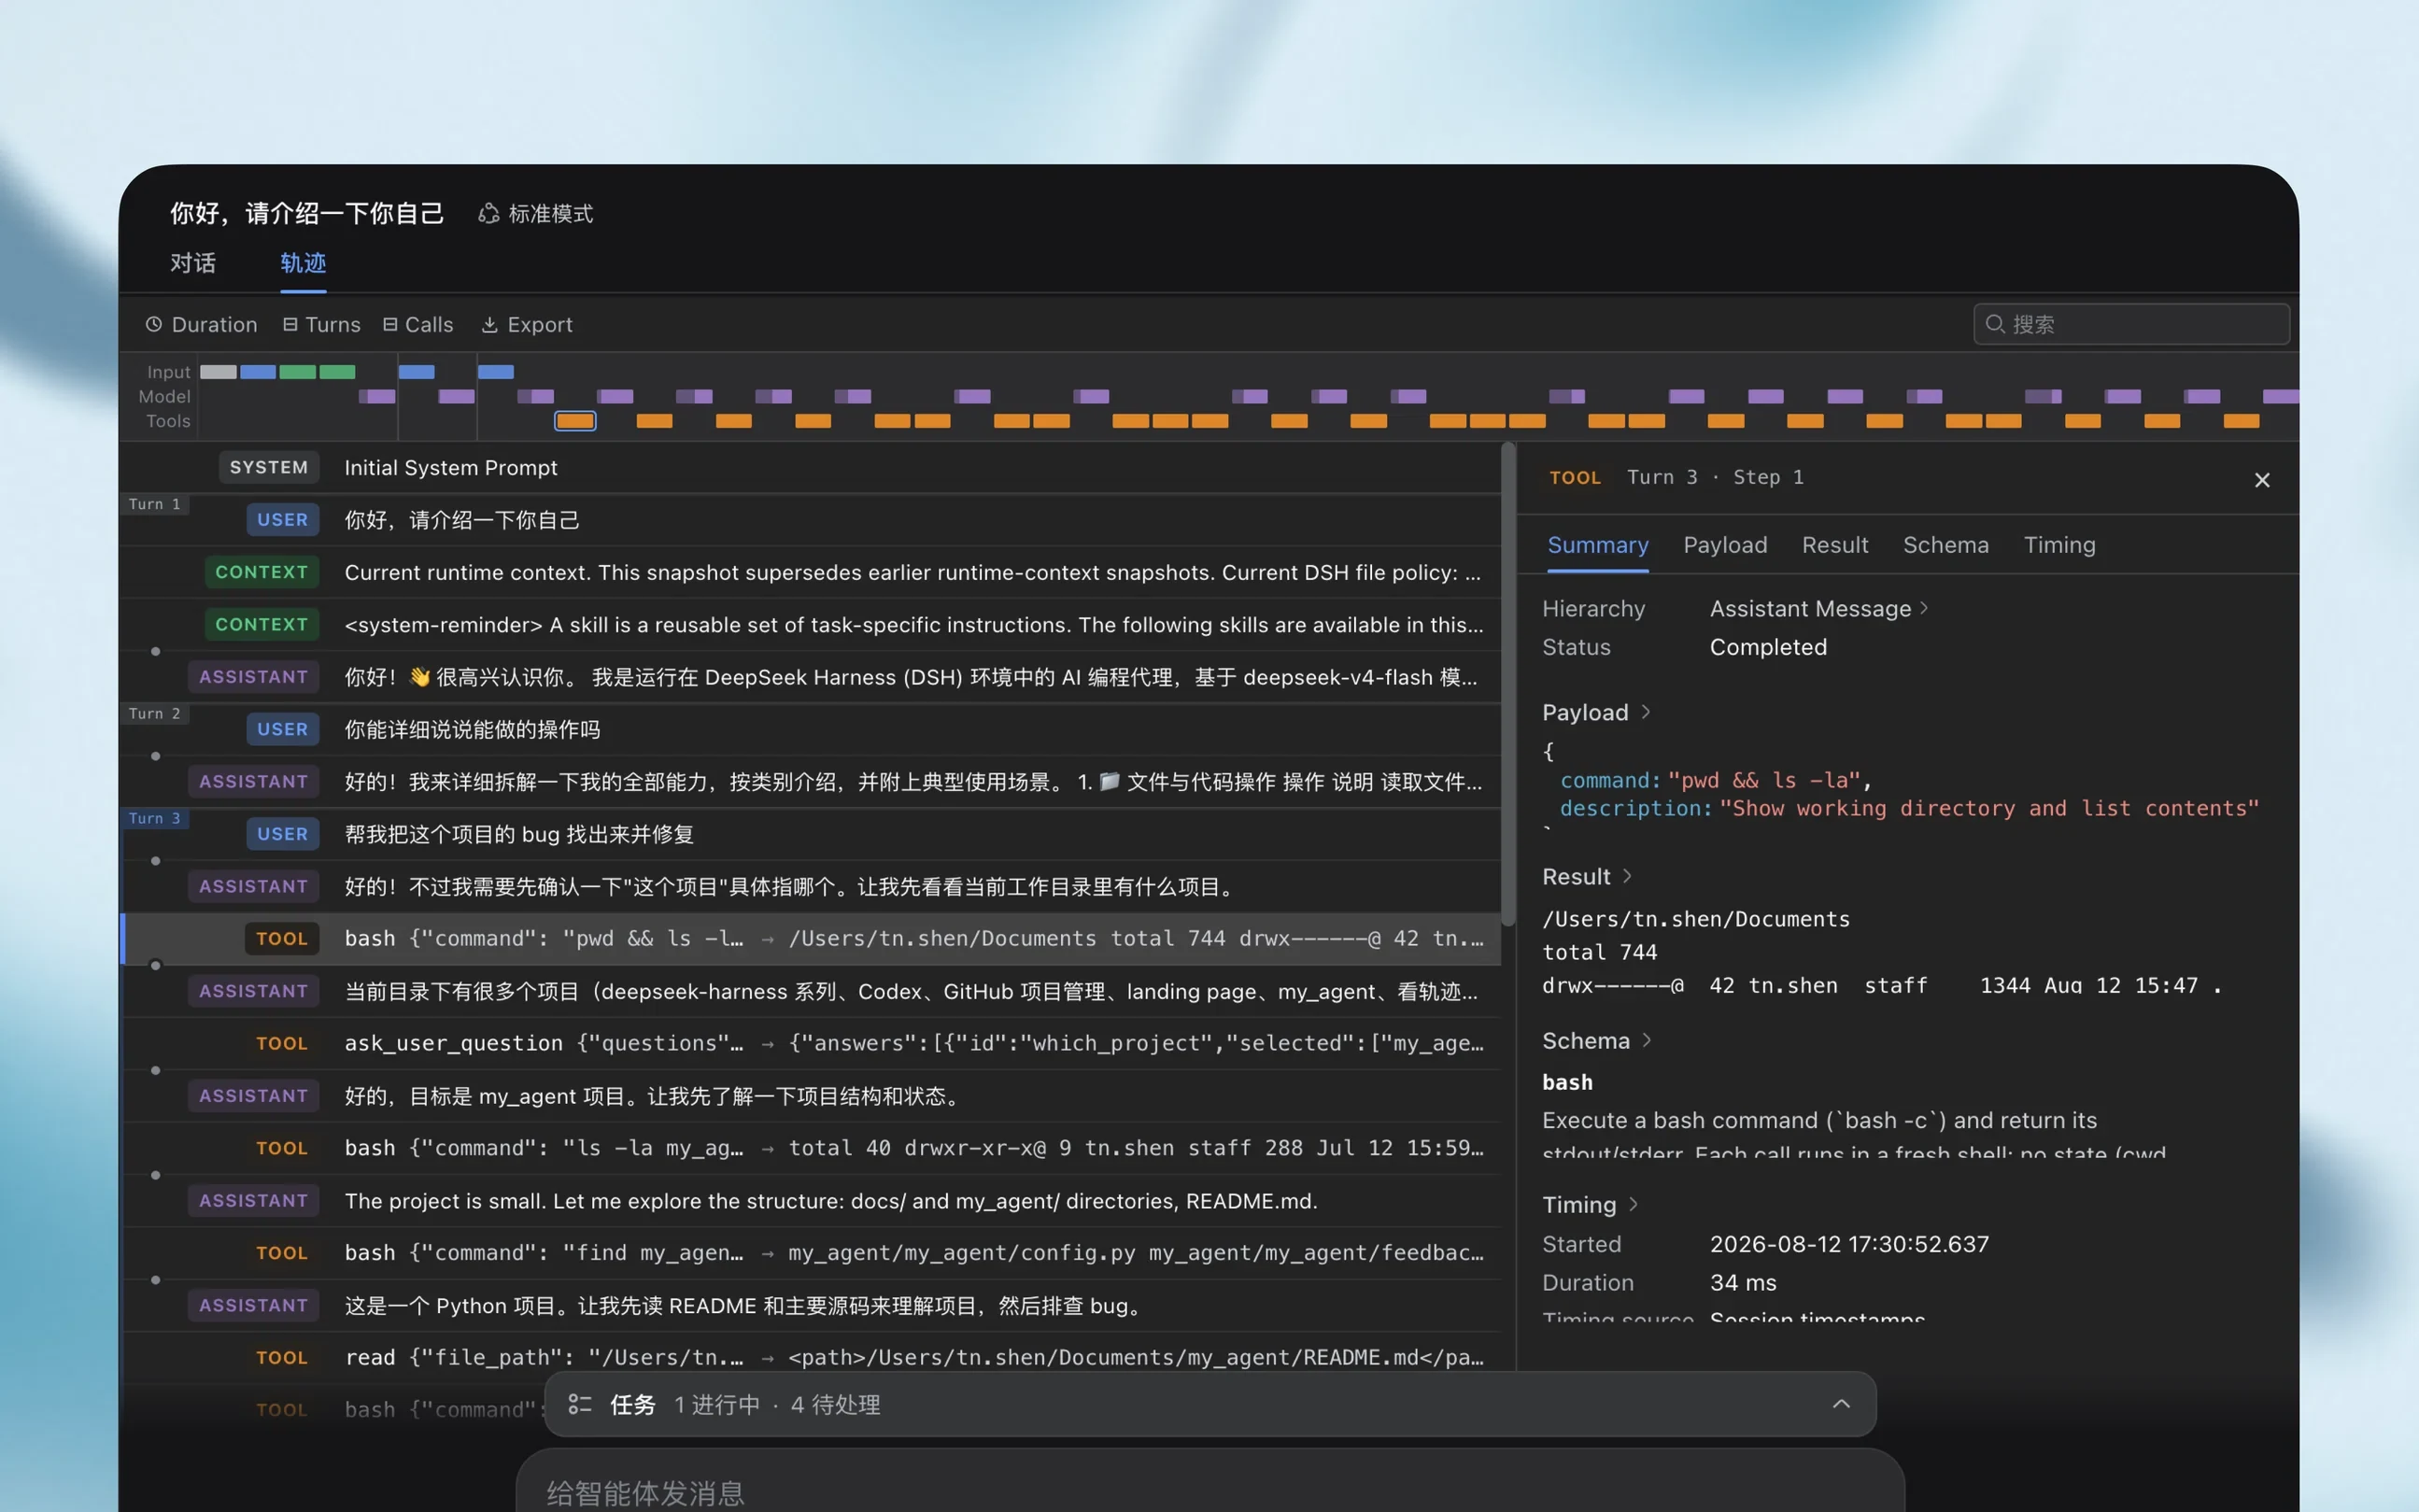
Task: Click the Turn 1 label
Action: 155,504
